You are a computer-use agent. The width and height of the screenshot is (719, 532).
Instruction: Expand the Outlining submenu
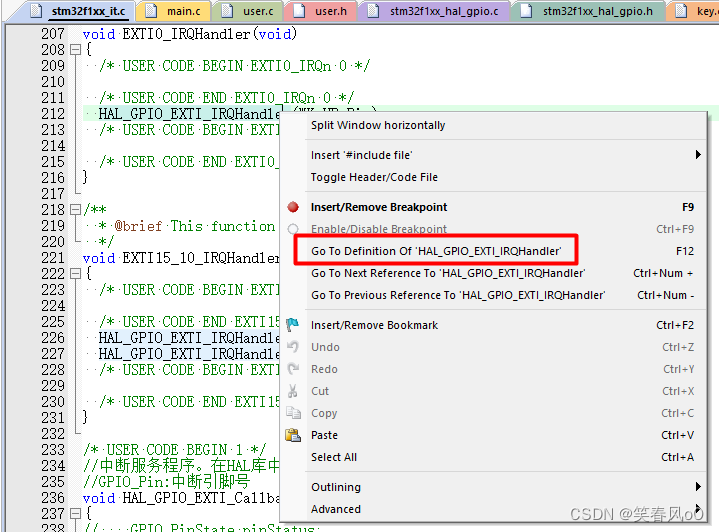(x=493, y=487)
